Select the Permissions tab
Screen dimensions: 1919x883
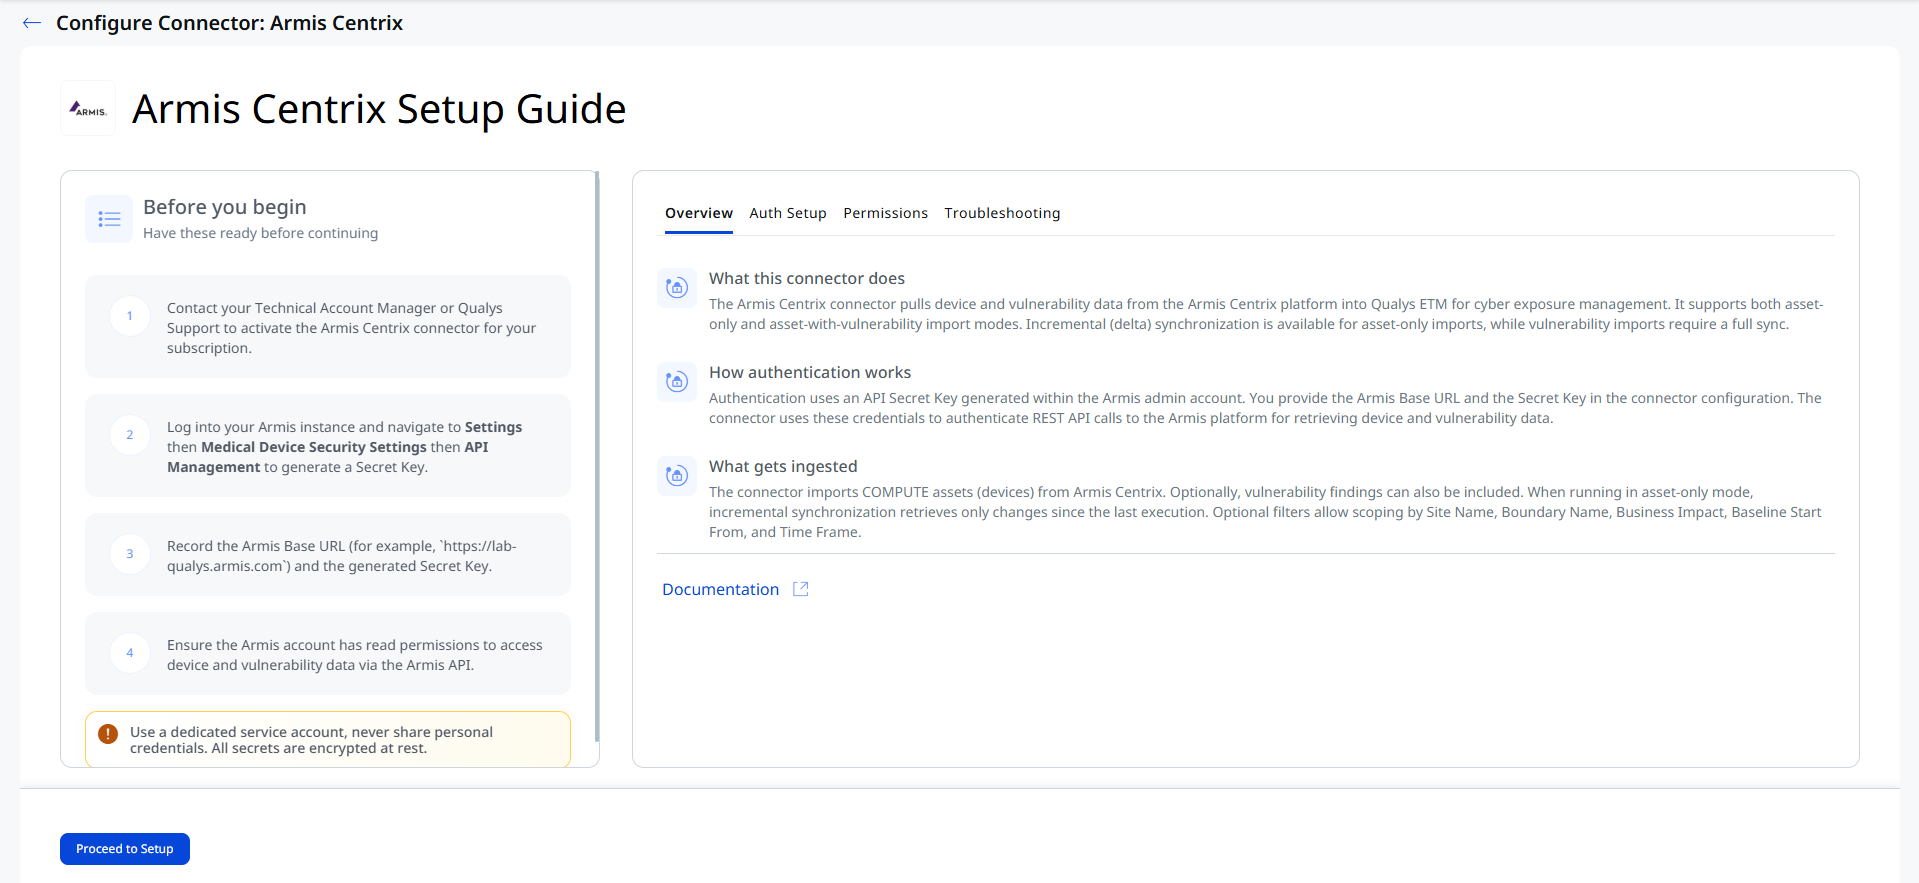(885, 213)
